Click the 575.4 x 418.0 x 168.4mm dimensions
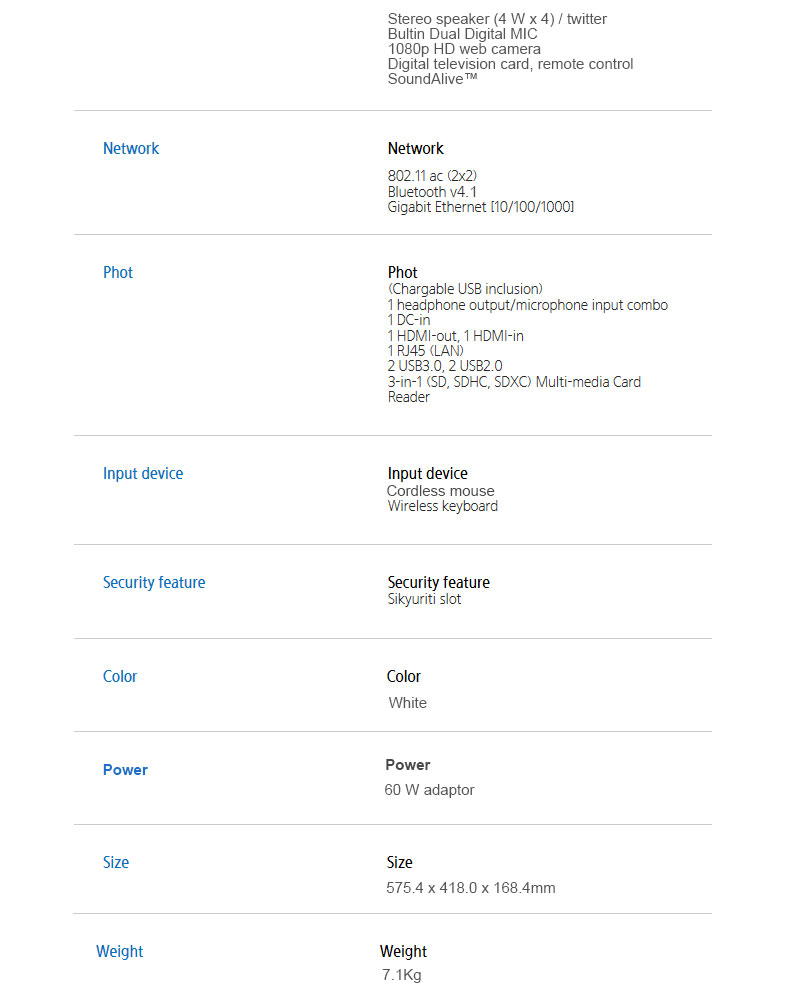 (x=471, y=888)
